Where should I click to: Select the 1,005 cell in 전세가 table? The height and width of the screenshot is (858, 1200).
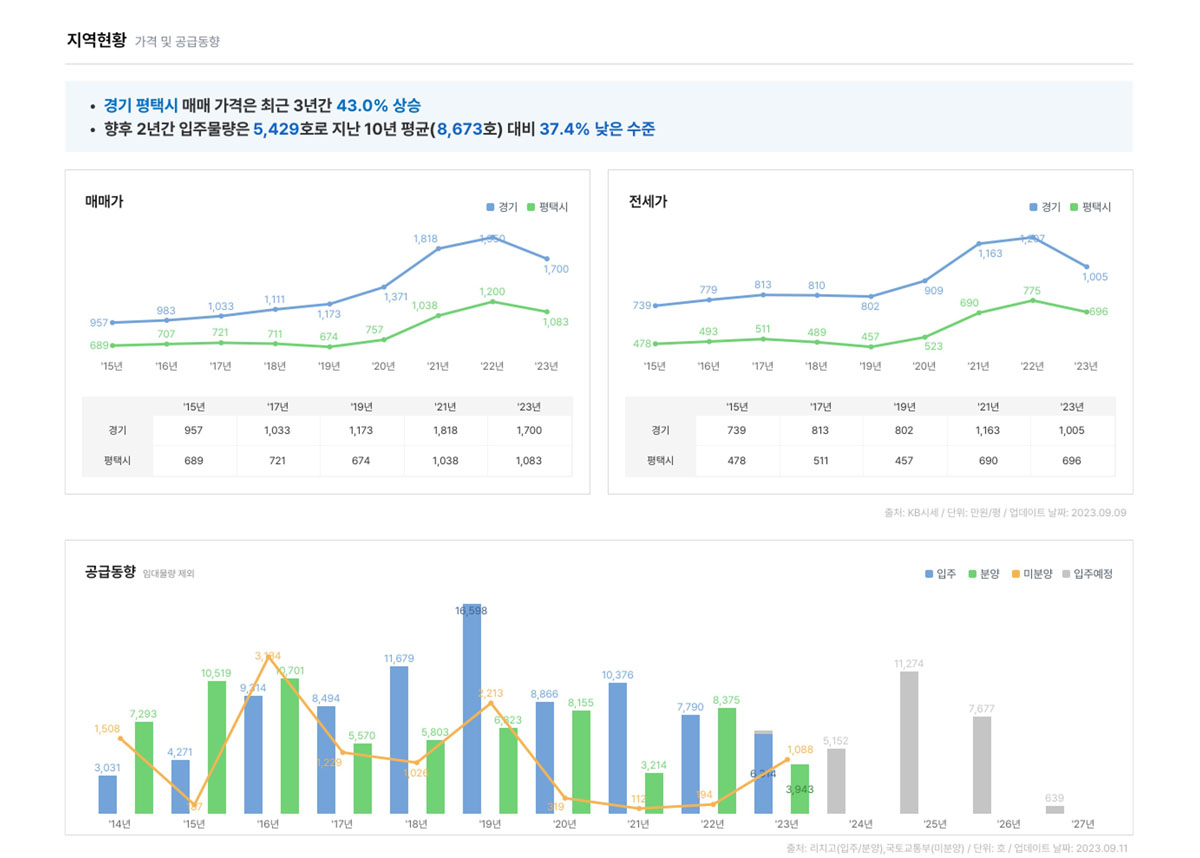pyautogui.click(x=1073, y=431)
